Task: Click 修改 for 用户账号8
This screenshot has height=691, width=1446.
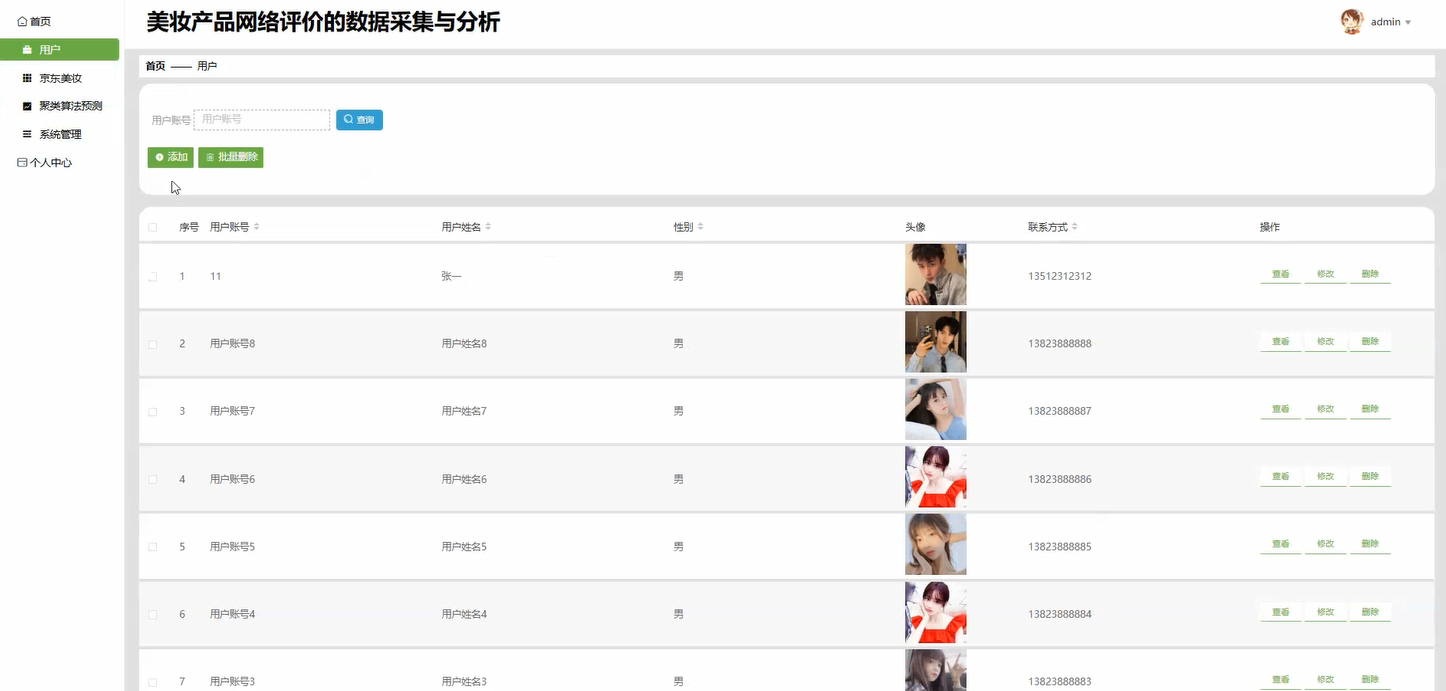Action: point(1325,342)
